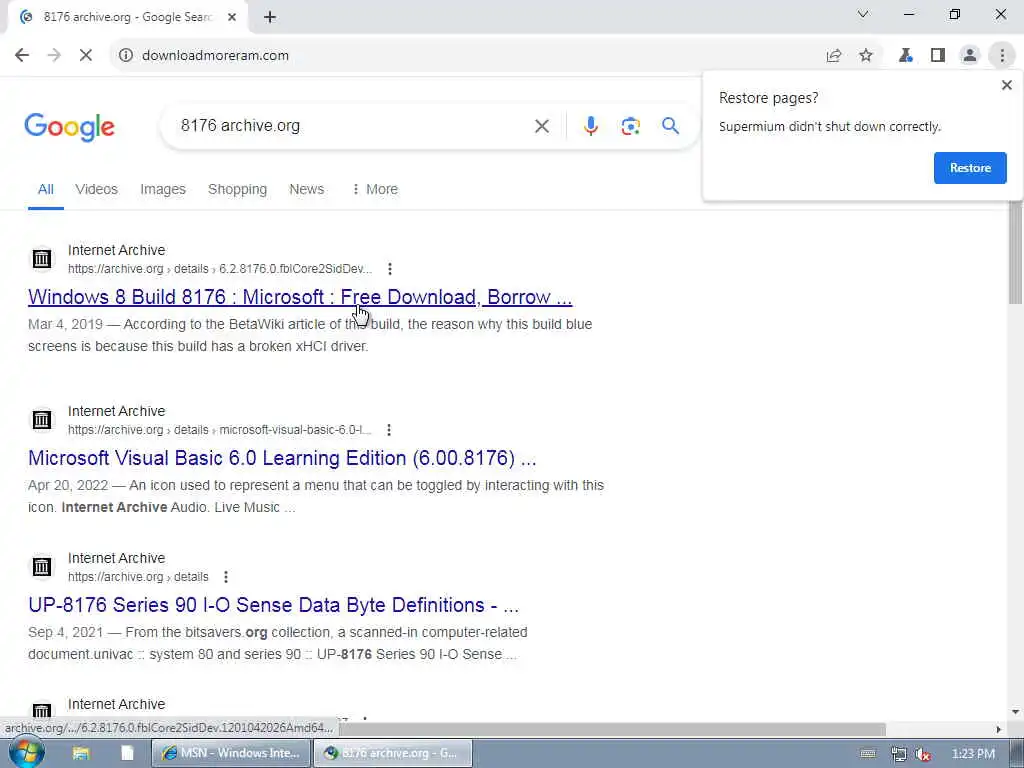Switch to the Videos tab
This screenshot has width=1024, height=768.
pyautogui.click(x=96, y=189)
